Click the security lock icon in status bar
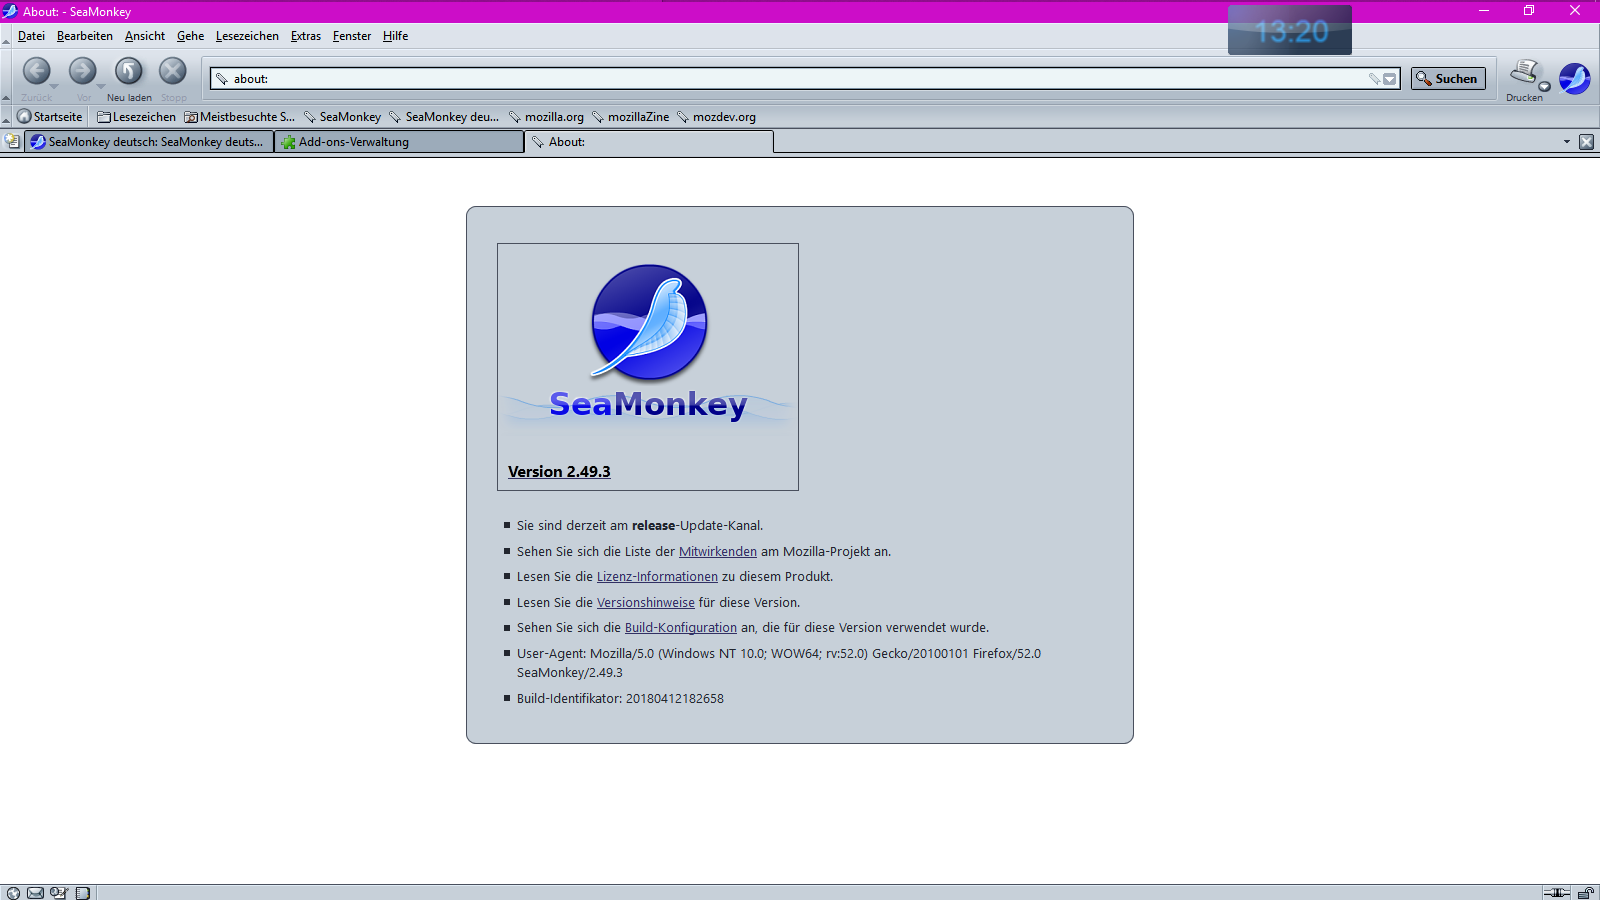The width and height of the screenshot is (1600, 900). [1585, 893]
